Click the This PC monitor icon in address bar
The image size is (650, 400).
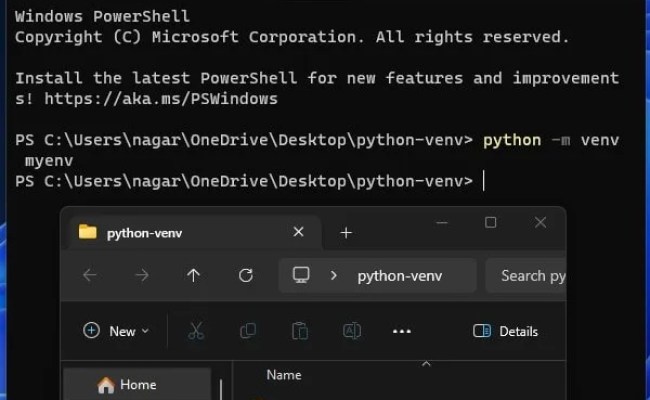(x=301, y=275)
